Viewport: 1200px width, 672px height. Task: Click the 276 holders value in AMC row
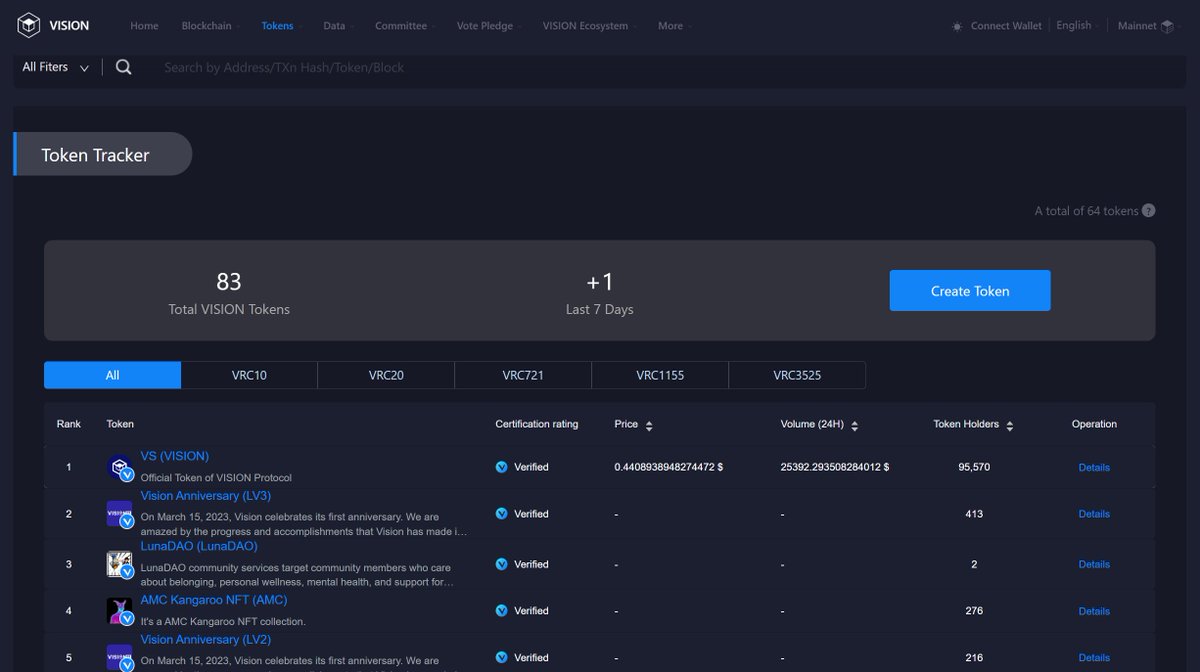(x=974, y=611)
